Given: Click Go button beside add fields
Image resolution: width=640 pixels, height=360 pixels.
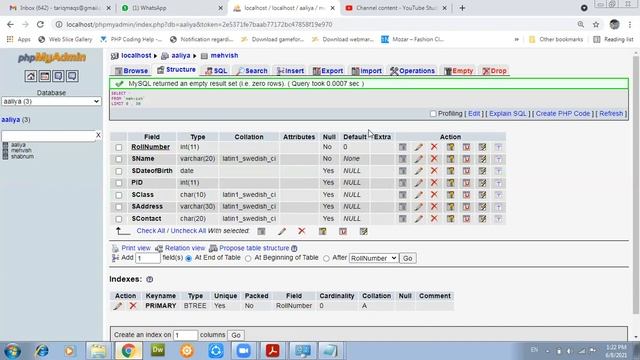Looking at the screenshot, I should (x=407, y=258).
